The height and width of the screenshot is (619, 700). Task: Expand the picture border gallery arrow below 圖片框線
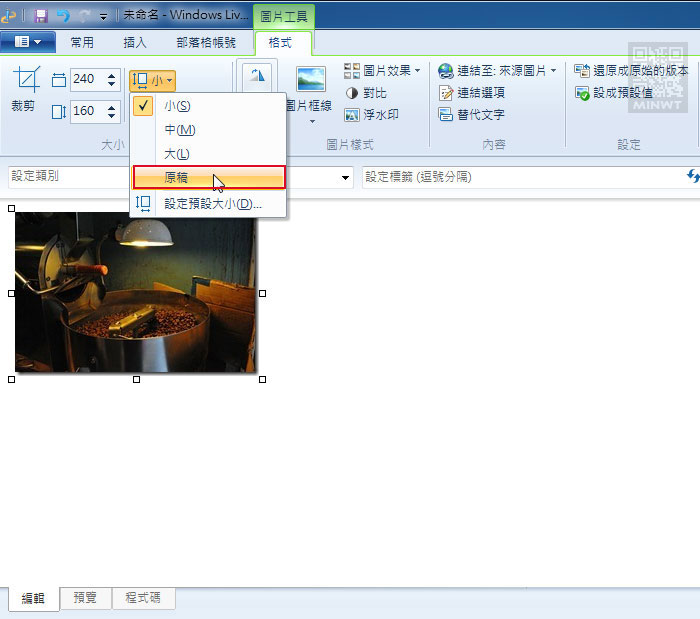312,121
